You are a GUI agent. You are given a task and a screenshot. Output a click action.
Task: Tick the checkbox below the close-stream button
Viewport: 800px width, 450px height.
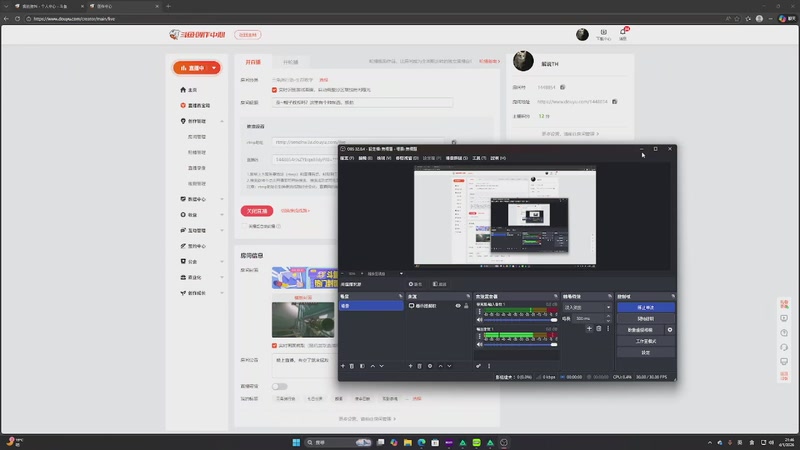pos(244,226)
